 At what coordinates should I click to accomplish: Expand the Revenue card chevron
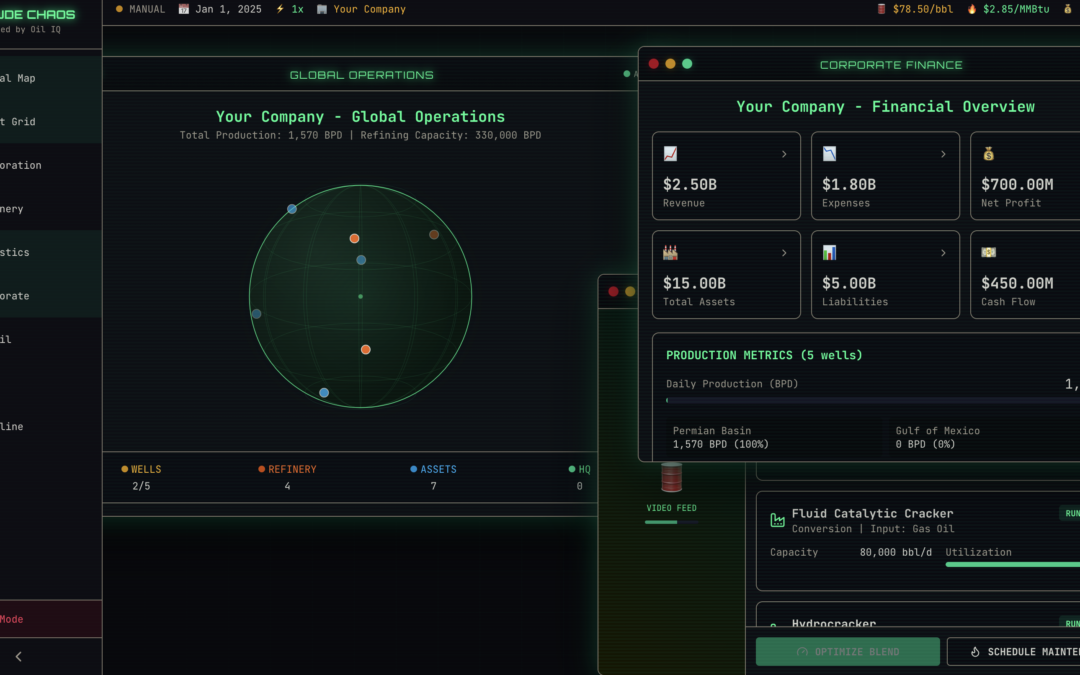pyautogui.click(x=784, y=154)
